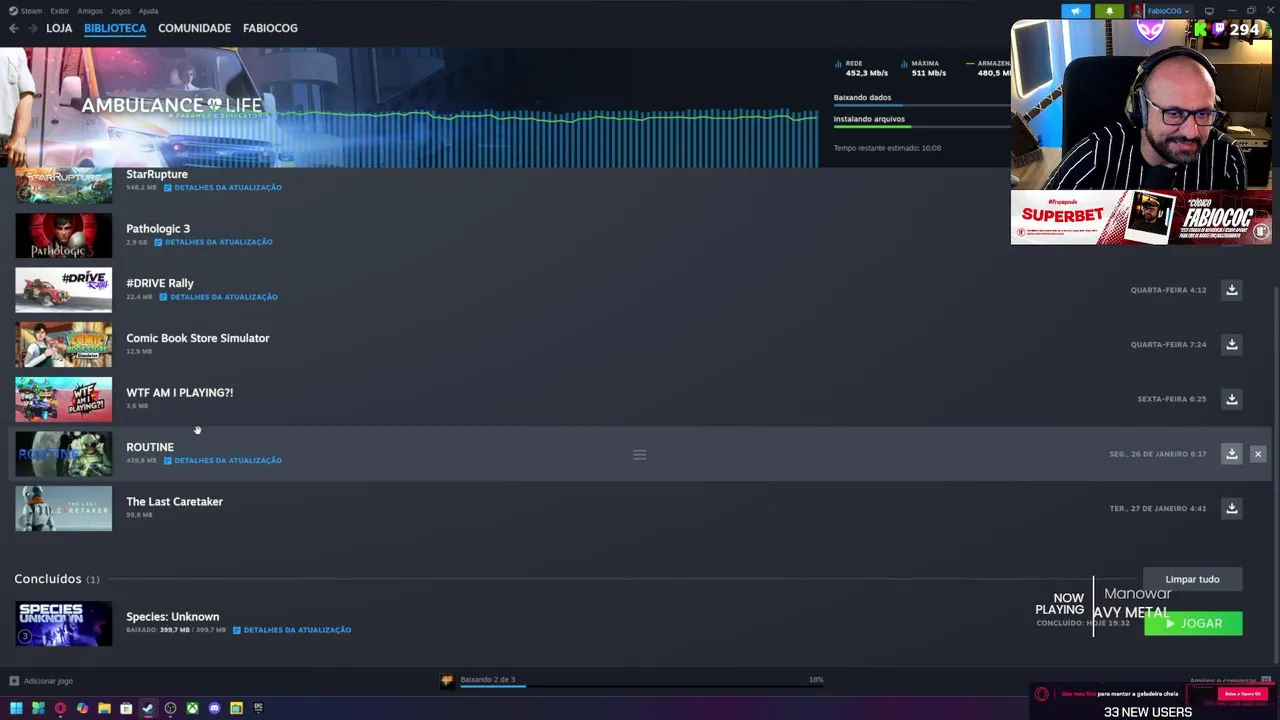Click the Comic Book Store Simulator thumbnail
The image size is (1280, 720).
(63, 344)
